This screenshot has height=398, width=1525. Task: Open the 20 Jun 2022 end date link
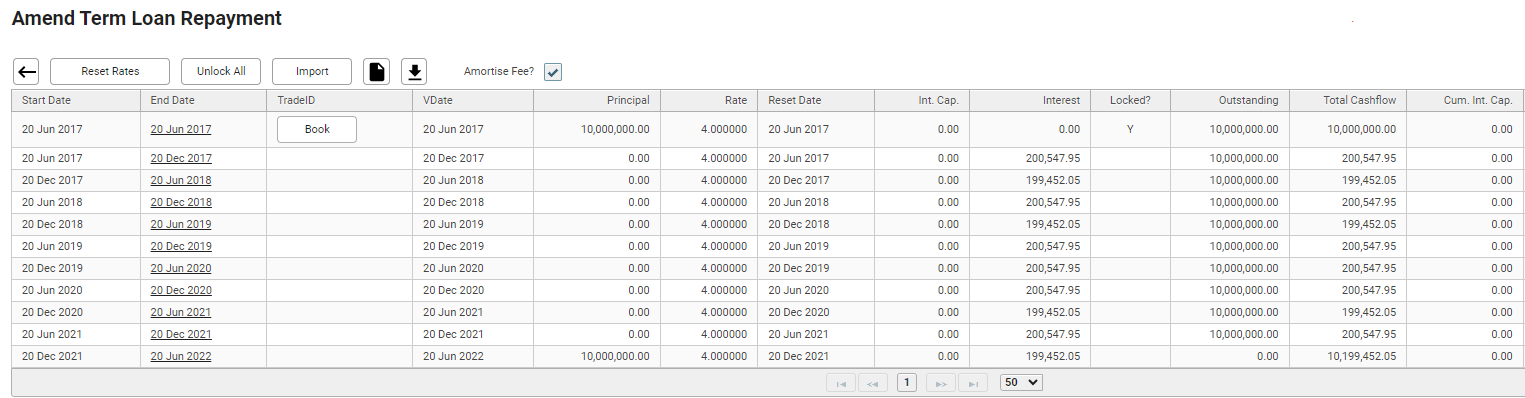[x=181, y=356]
